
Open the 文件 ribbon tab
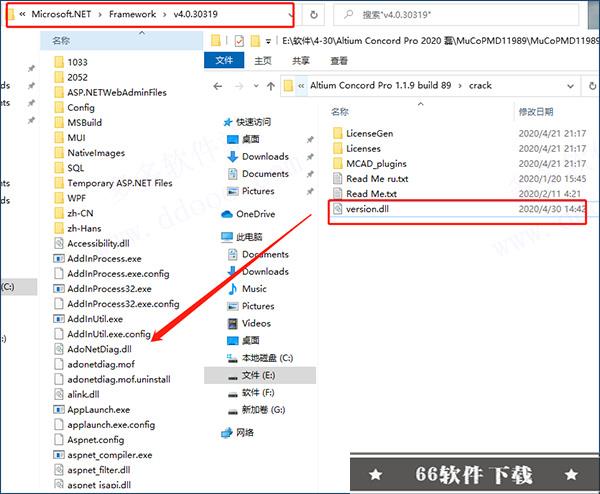click(224, 60)
